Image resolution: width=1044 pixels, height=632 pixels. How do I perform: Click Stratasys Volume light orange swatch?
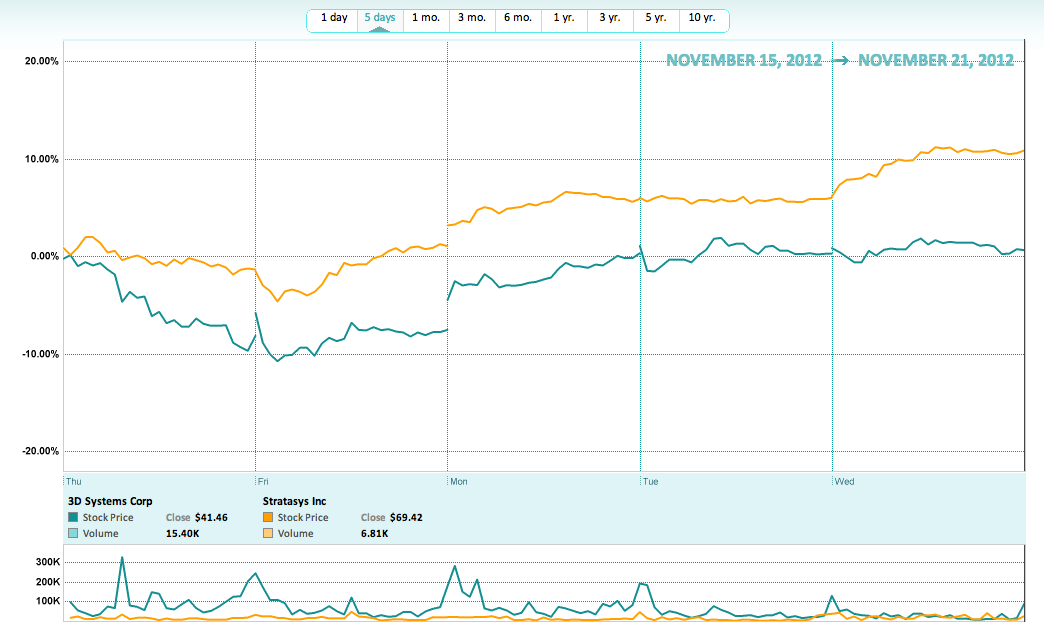tap(268, 534)
